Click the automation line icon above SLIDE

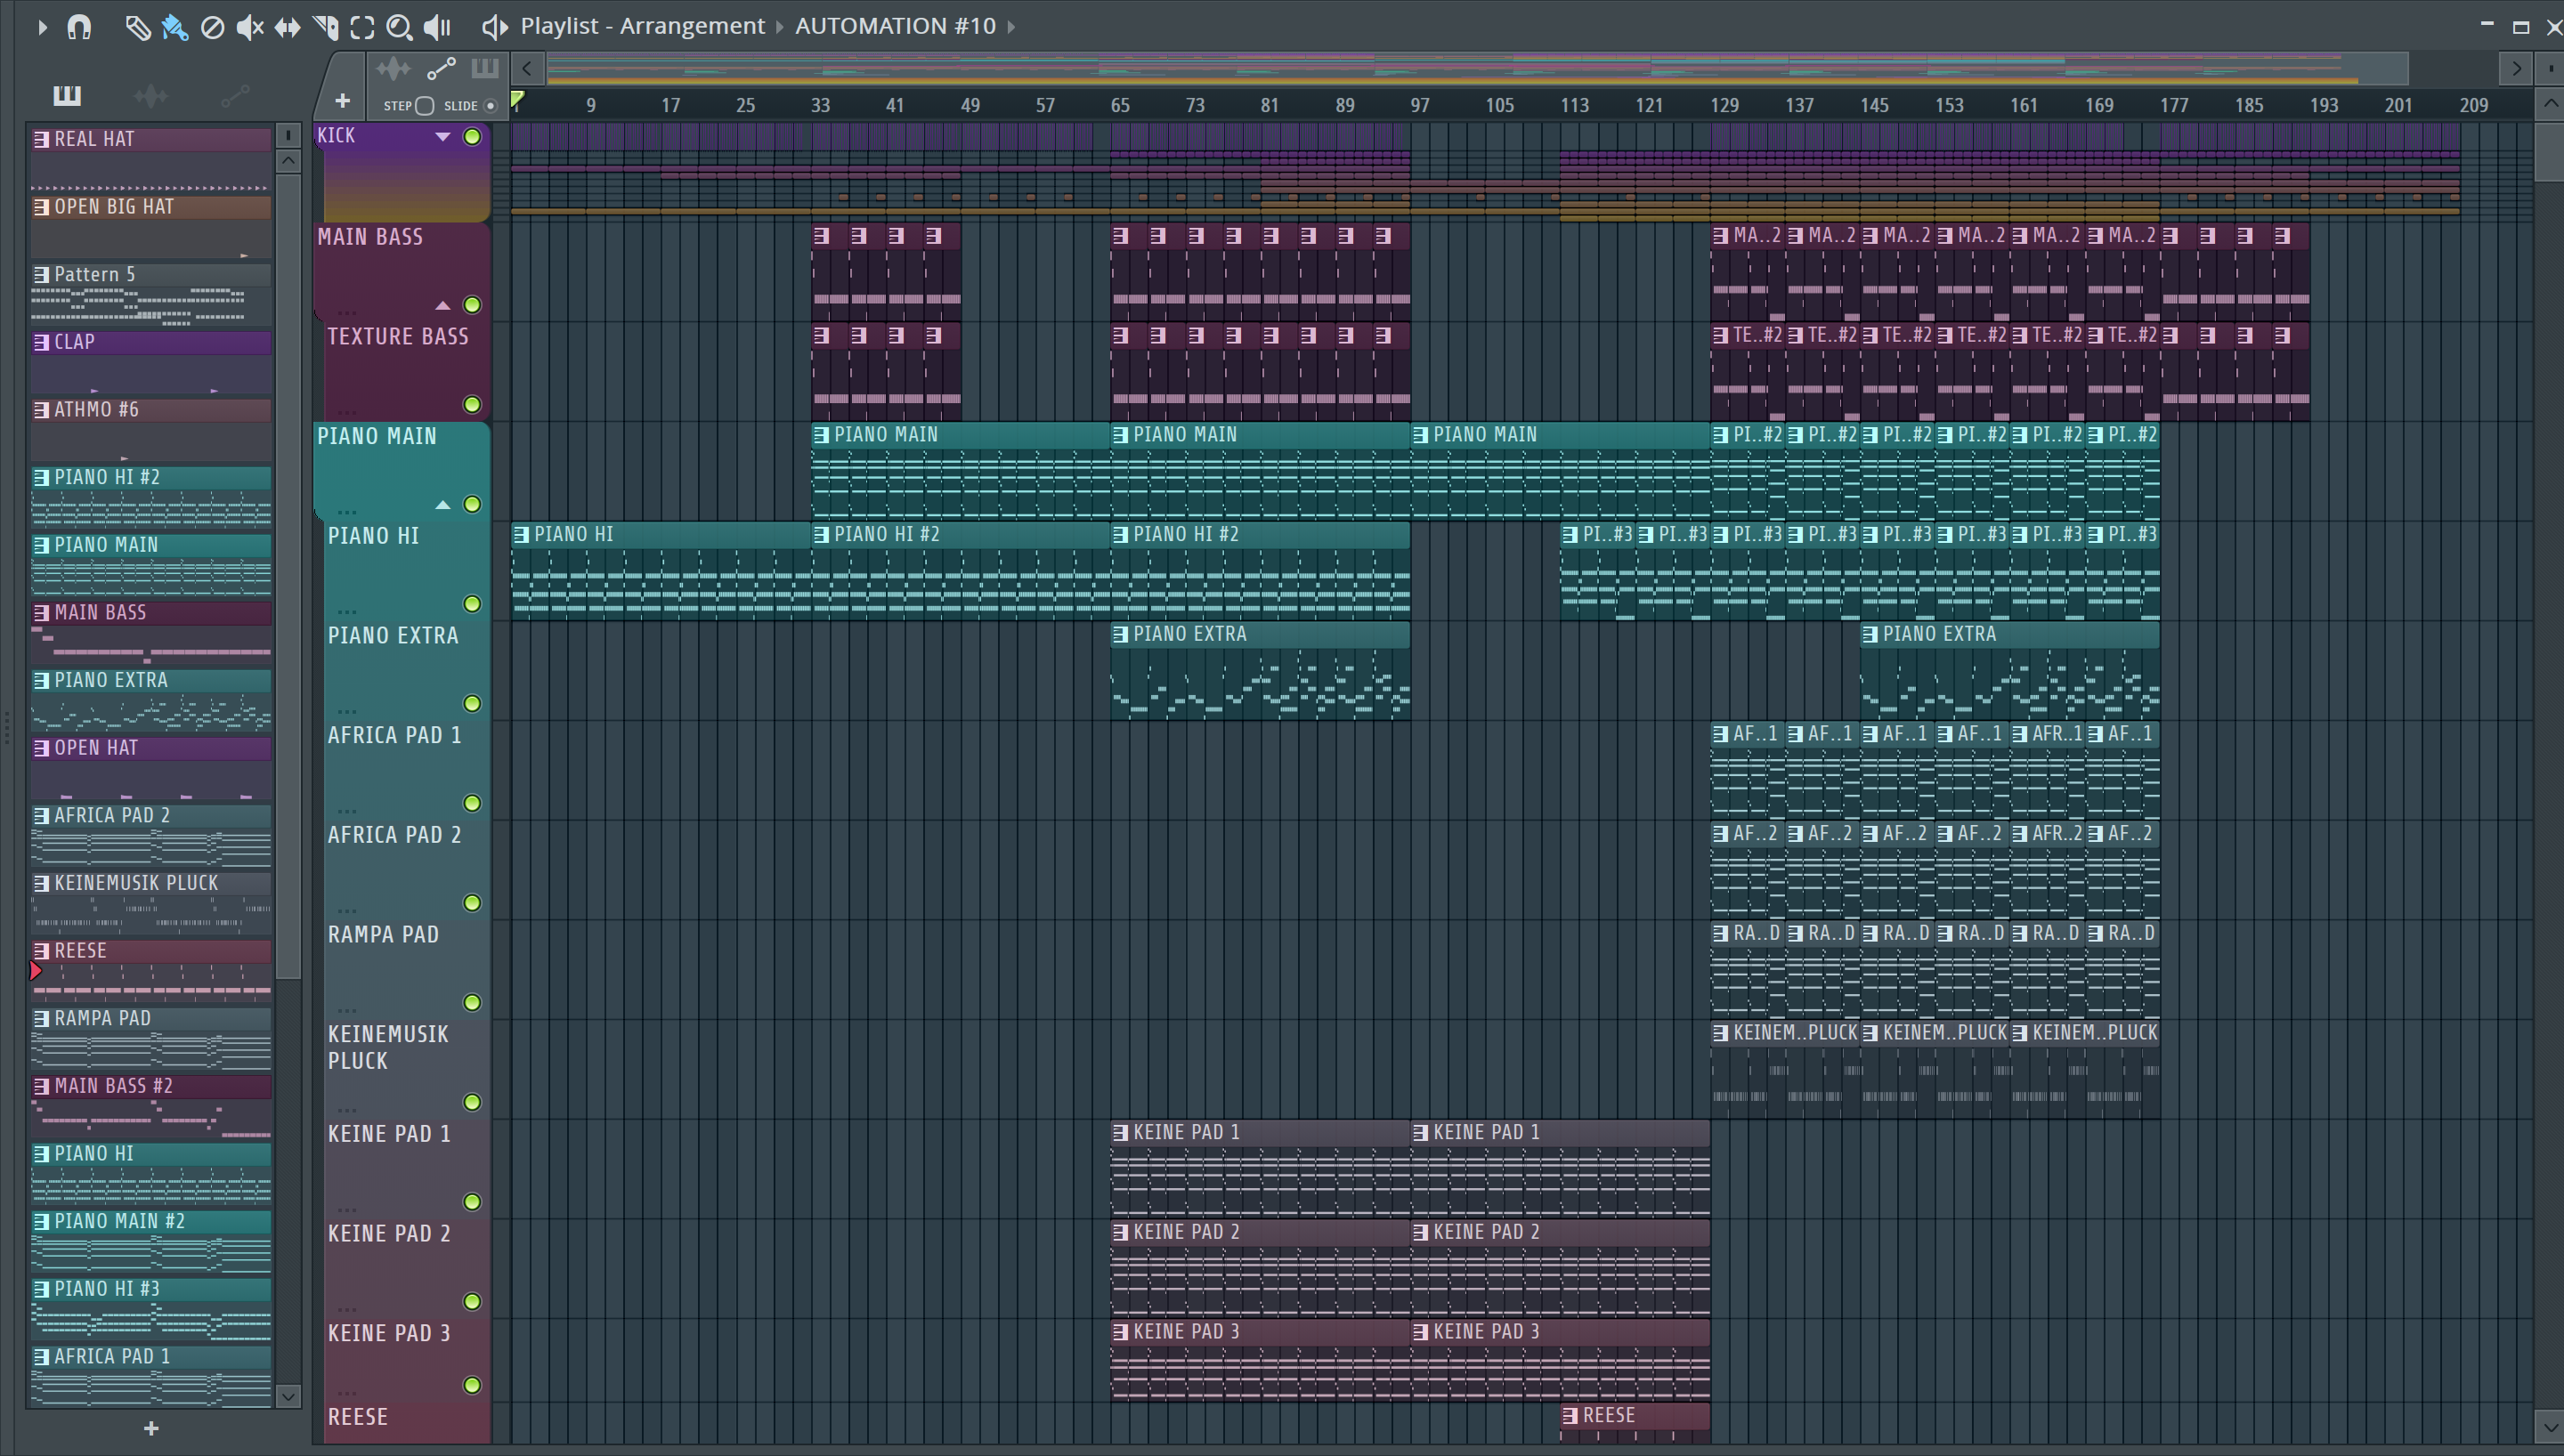pyautogui.click(x=441, y=69)
